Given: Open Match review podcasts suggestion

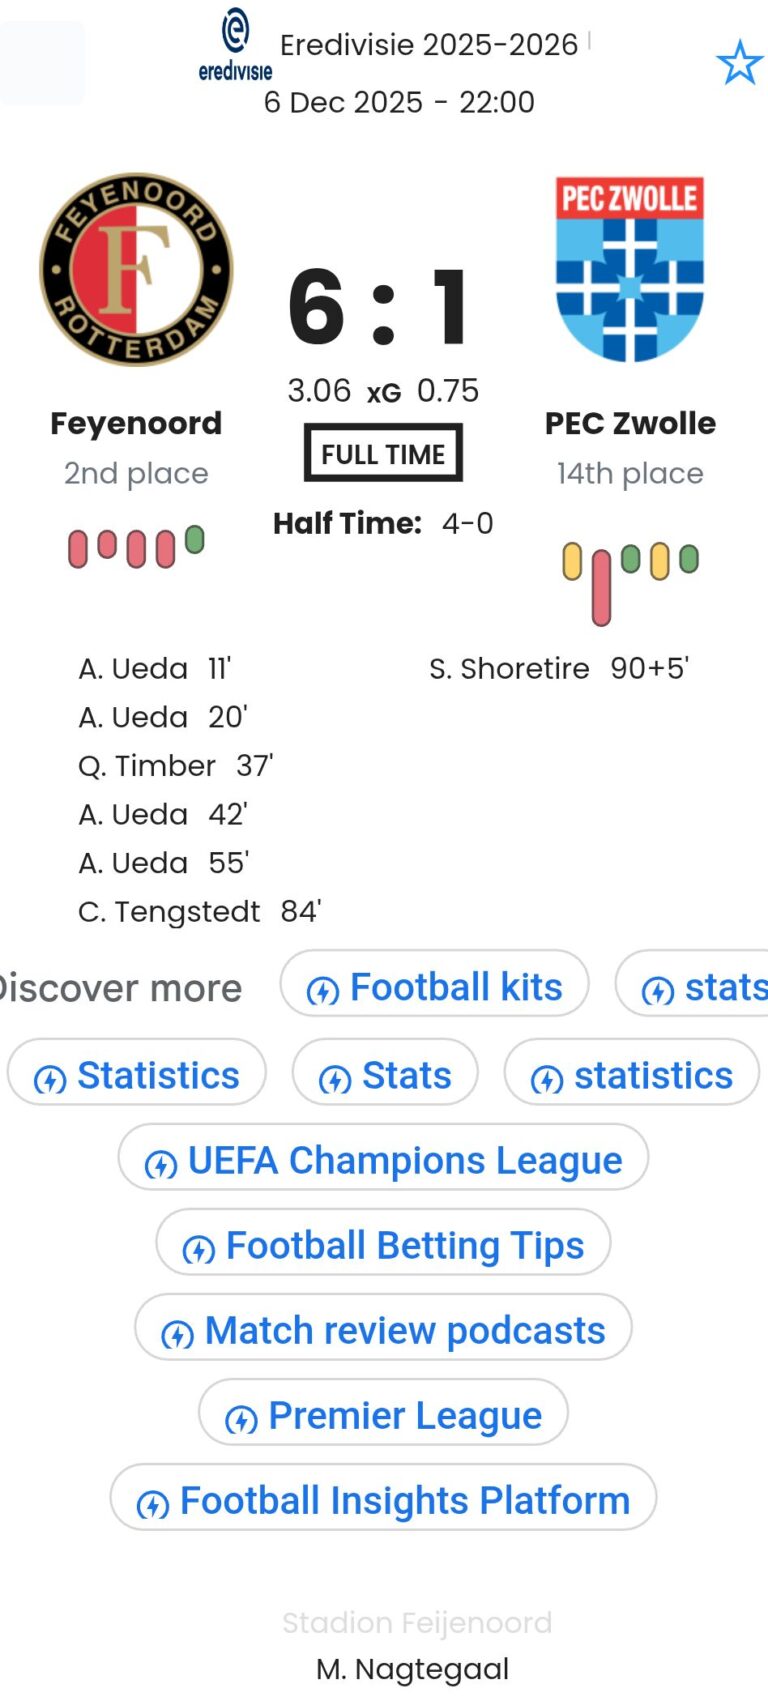Looking at the screenshot, I should 404,1331.
